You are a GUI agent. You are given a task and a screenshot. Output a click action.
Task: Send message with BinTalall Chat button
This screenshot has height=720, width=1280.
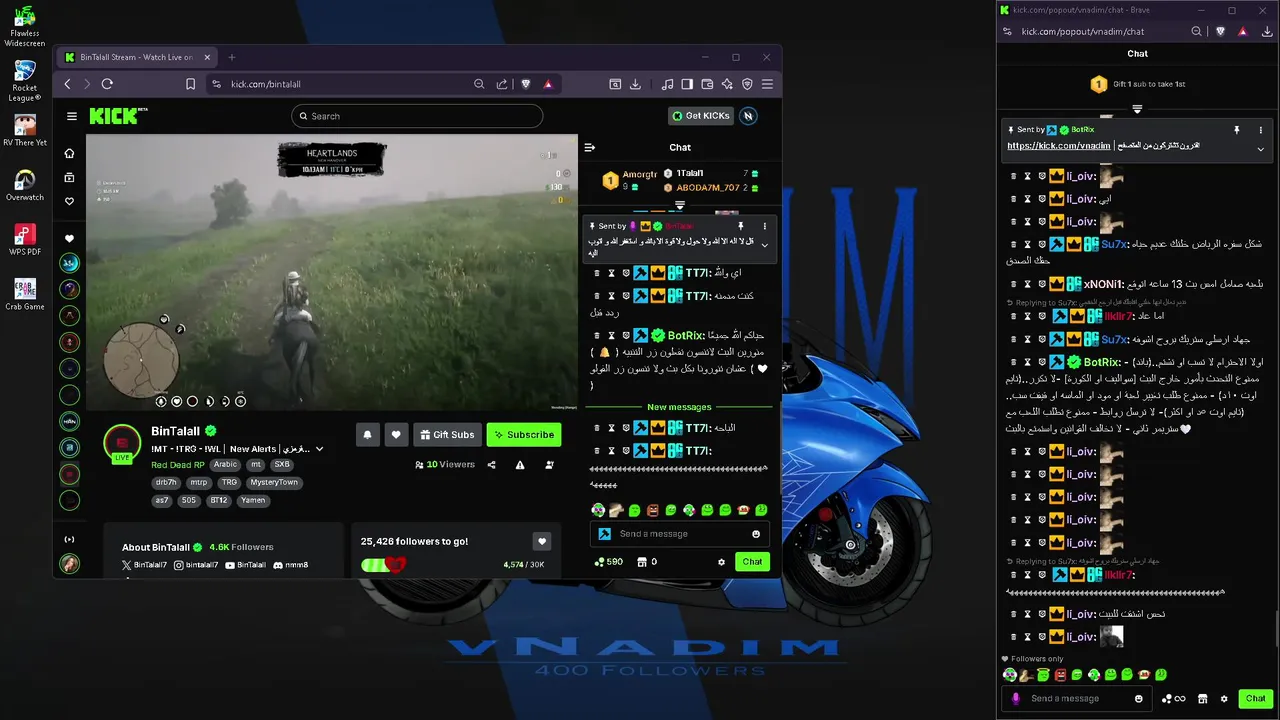(x=752, y=562)
